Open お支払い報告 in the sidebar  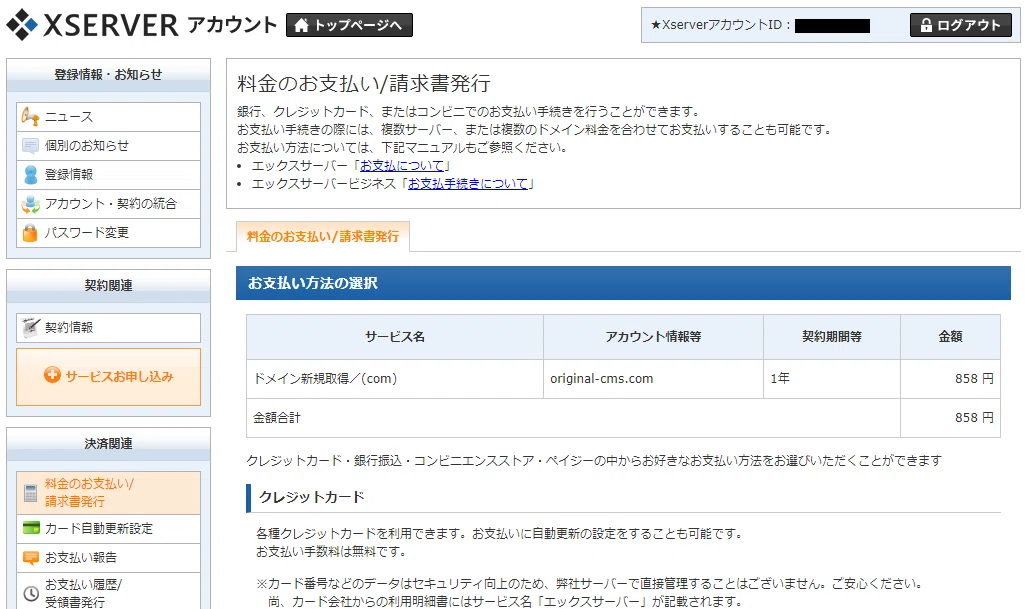(x=109, y=557)
